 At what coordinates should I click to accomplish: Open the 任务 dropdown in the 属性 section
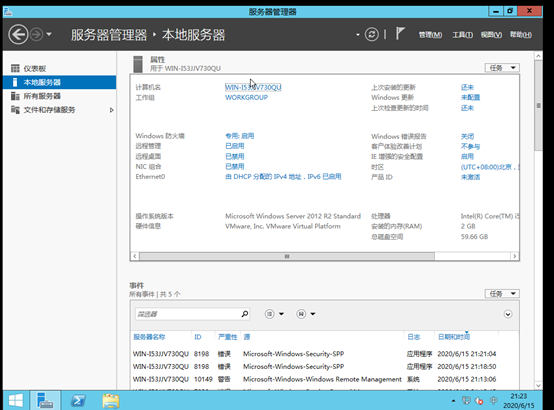tap(502, 68)
